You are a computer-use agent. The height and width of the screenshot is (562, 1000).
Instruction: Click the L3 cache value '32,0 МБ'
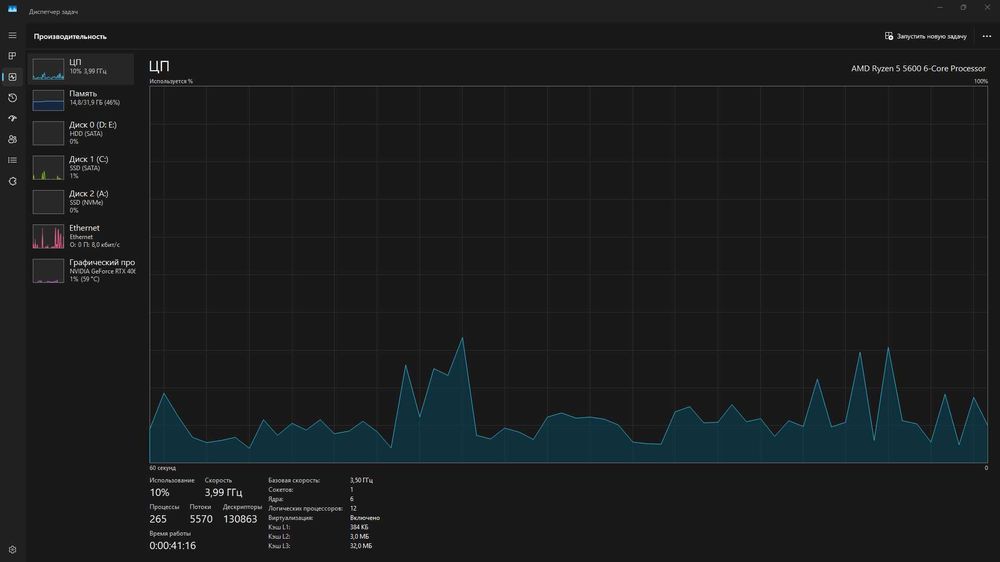tap(361, 546)
